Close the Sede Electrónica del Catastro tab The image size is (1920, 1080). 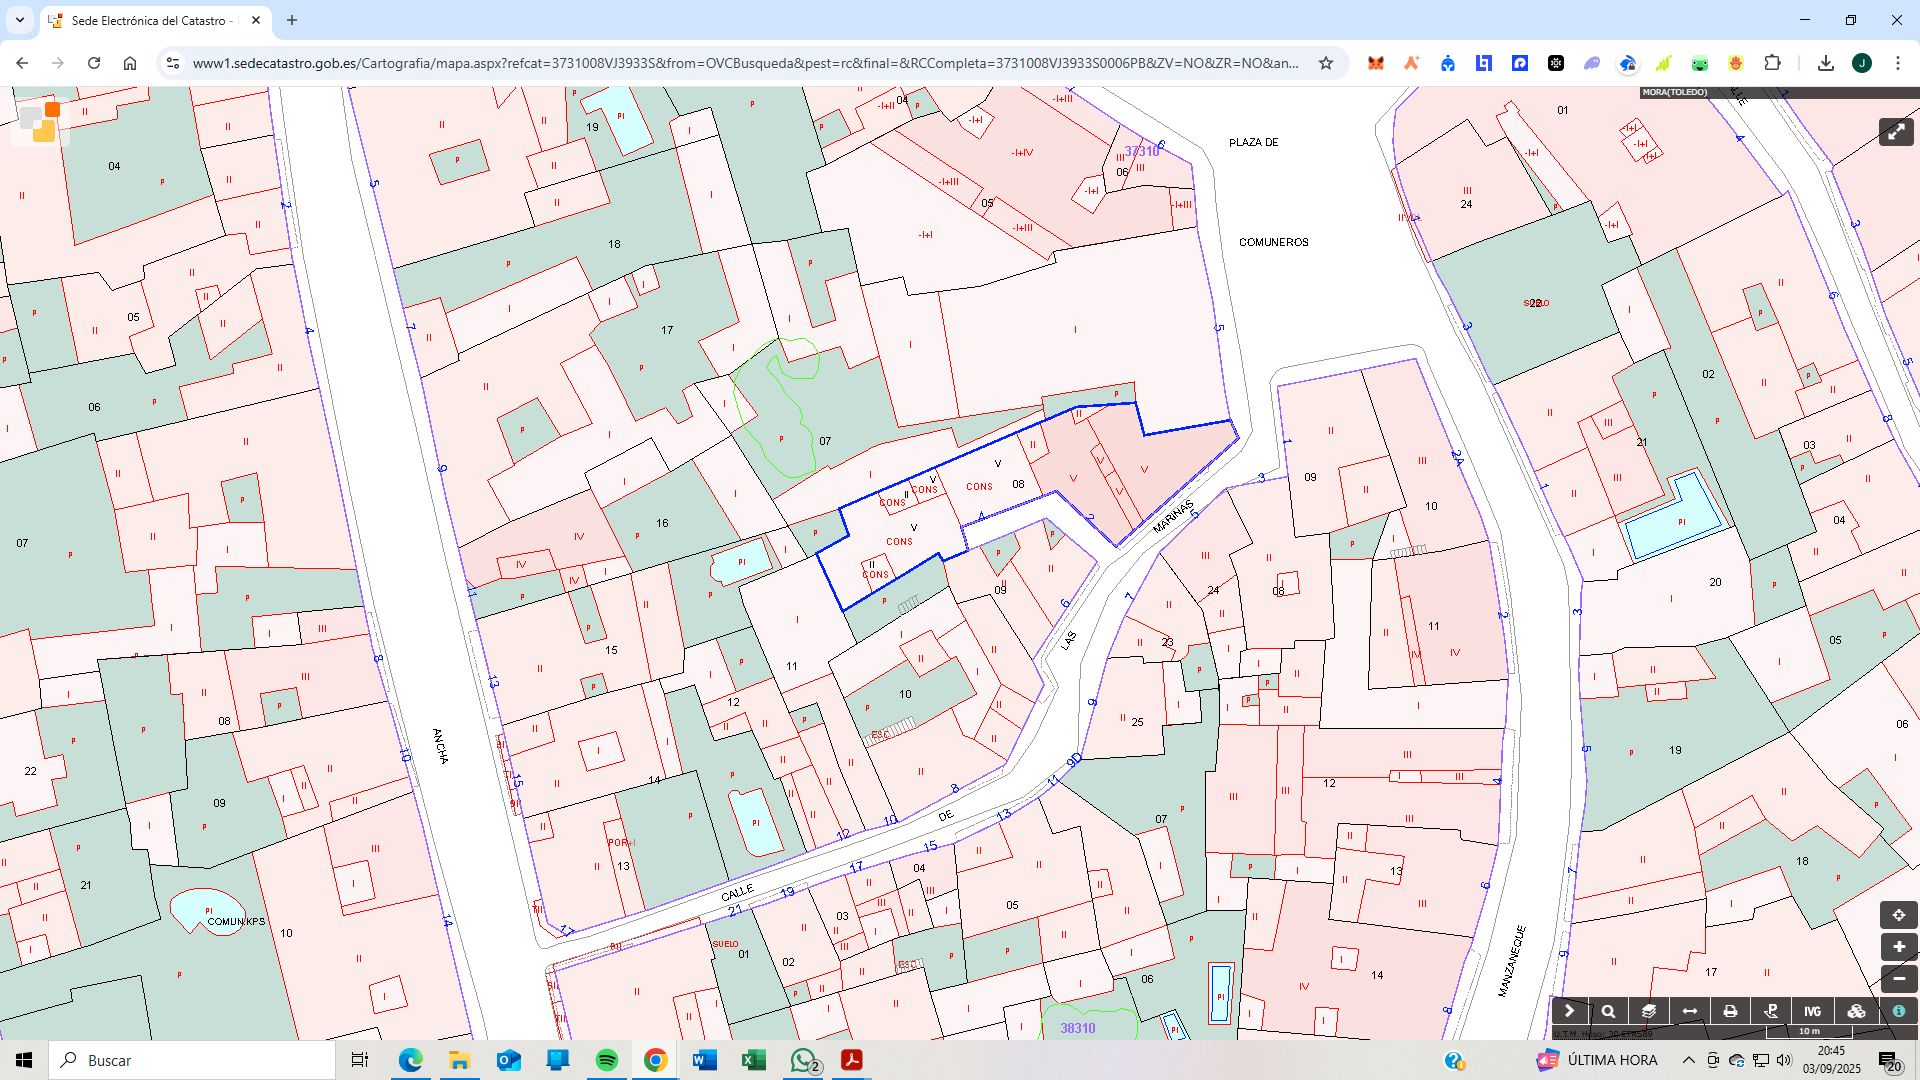256,20
